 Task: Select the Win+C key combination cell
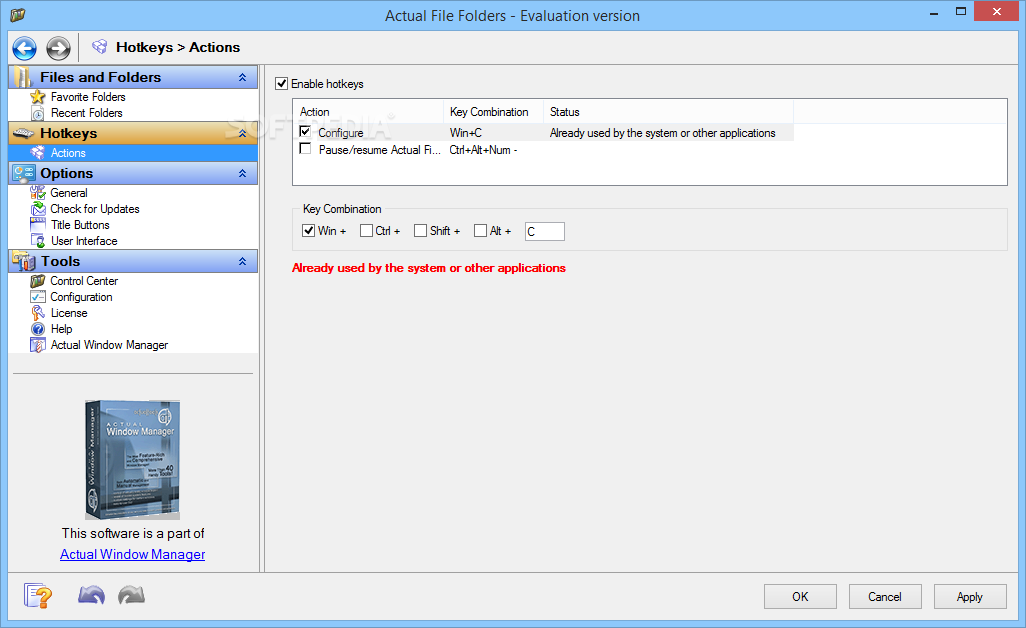(466, 133)
